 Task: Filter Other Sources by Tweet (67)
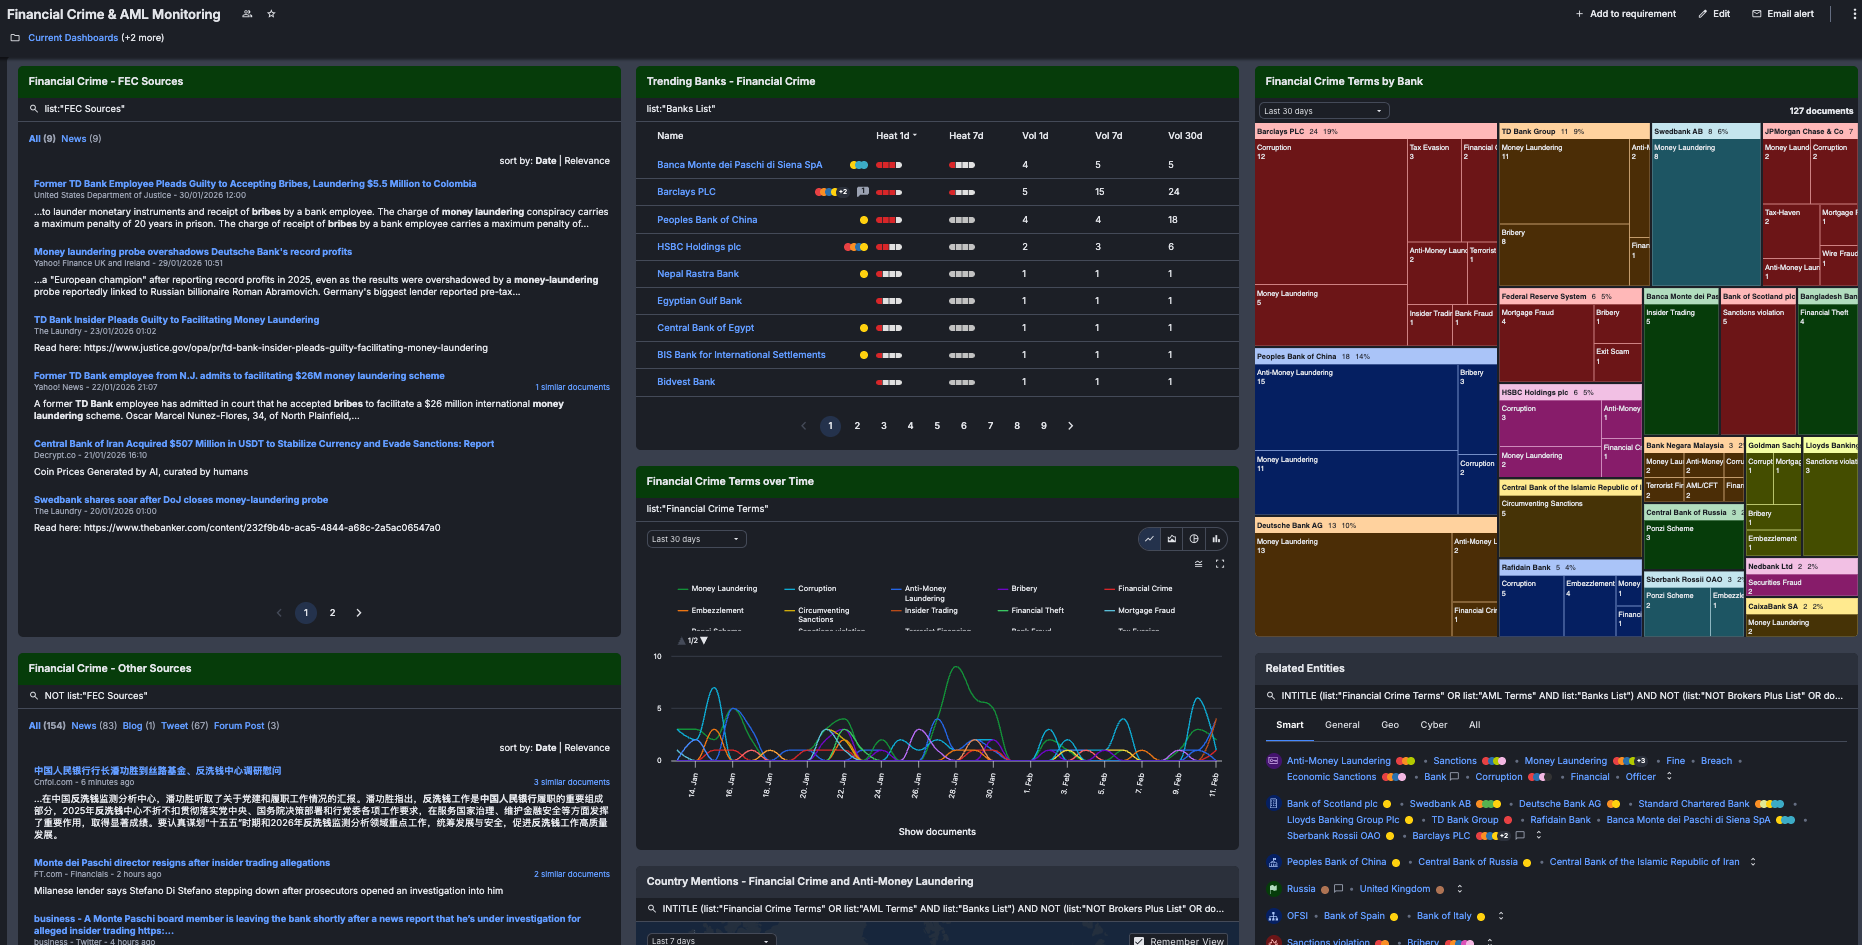click(185, 726)
